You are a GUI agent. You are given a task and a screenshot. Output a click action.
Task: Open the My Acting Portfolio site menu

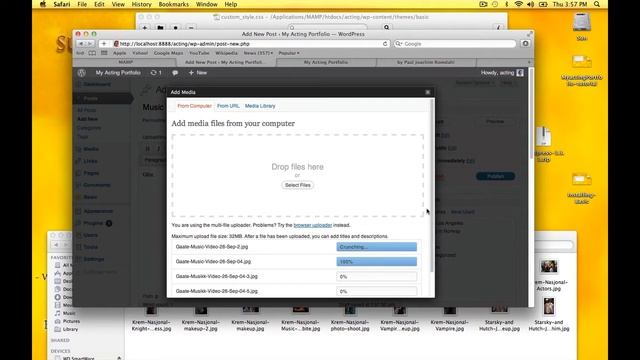[x=118, y=73]
